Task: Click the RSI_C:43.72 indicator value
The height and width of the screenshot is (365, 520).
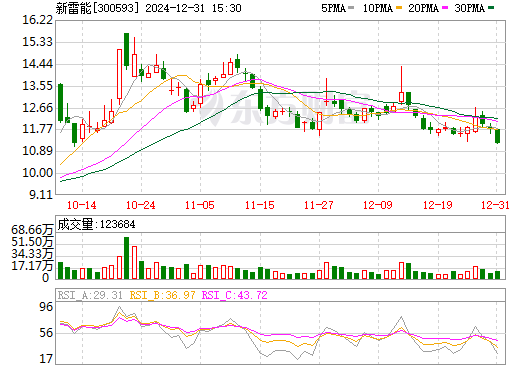Action: tap(235, 295)
